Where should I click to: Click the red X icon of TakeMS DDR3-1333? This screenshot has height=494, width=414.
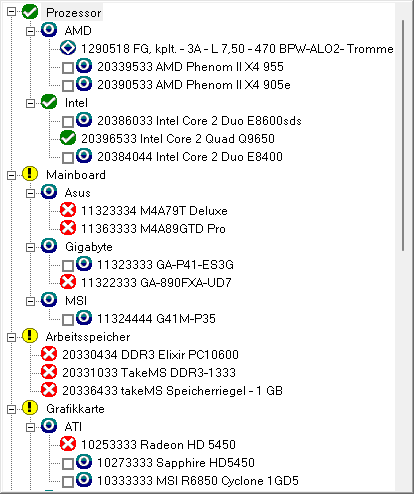[x=49, y=372]
